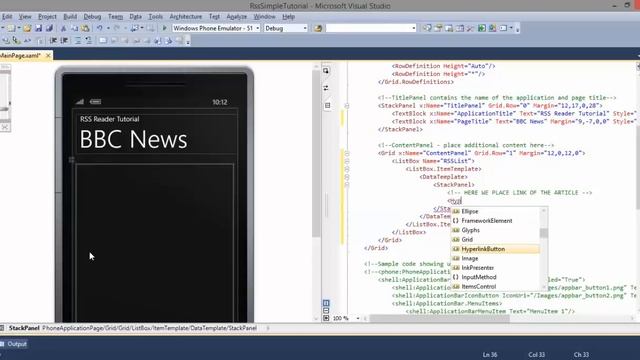Open the Undo history dropdown arrow
The height and width of the screenshot is (360, 640).
[108, 28]
